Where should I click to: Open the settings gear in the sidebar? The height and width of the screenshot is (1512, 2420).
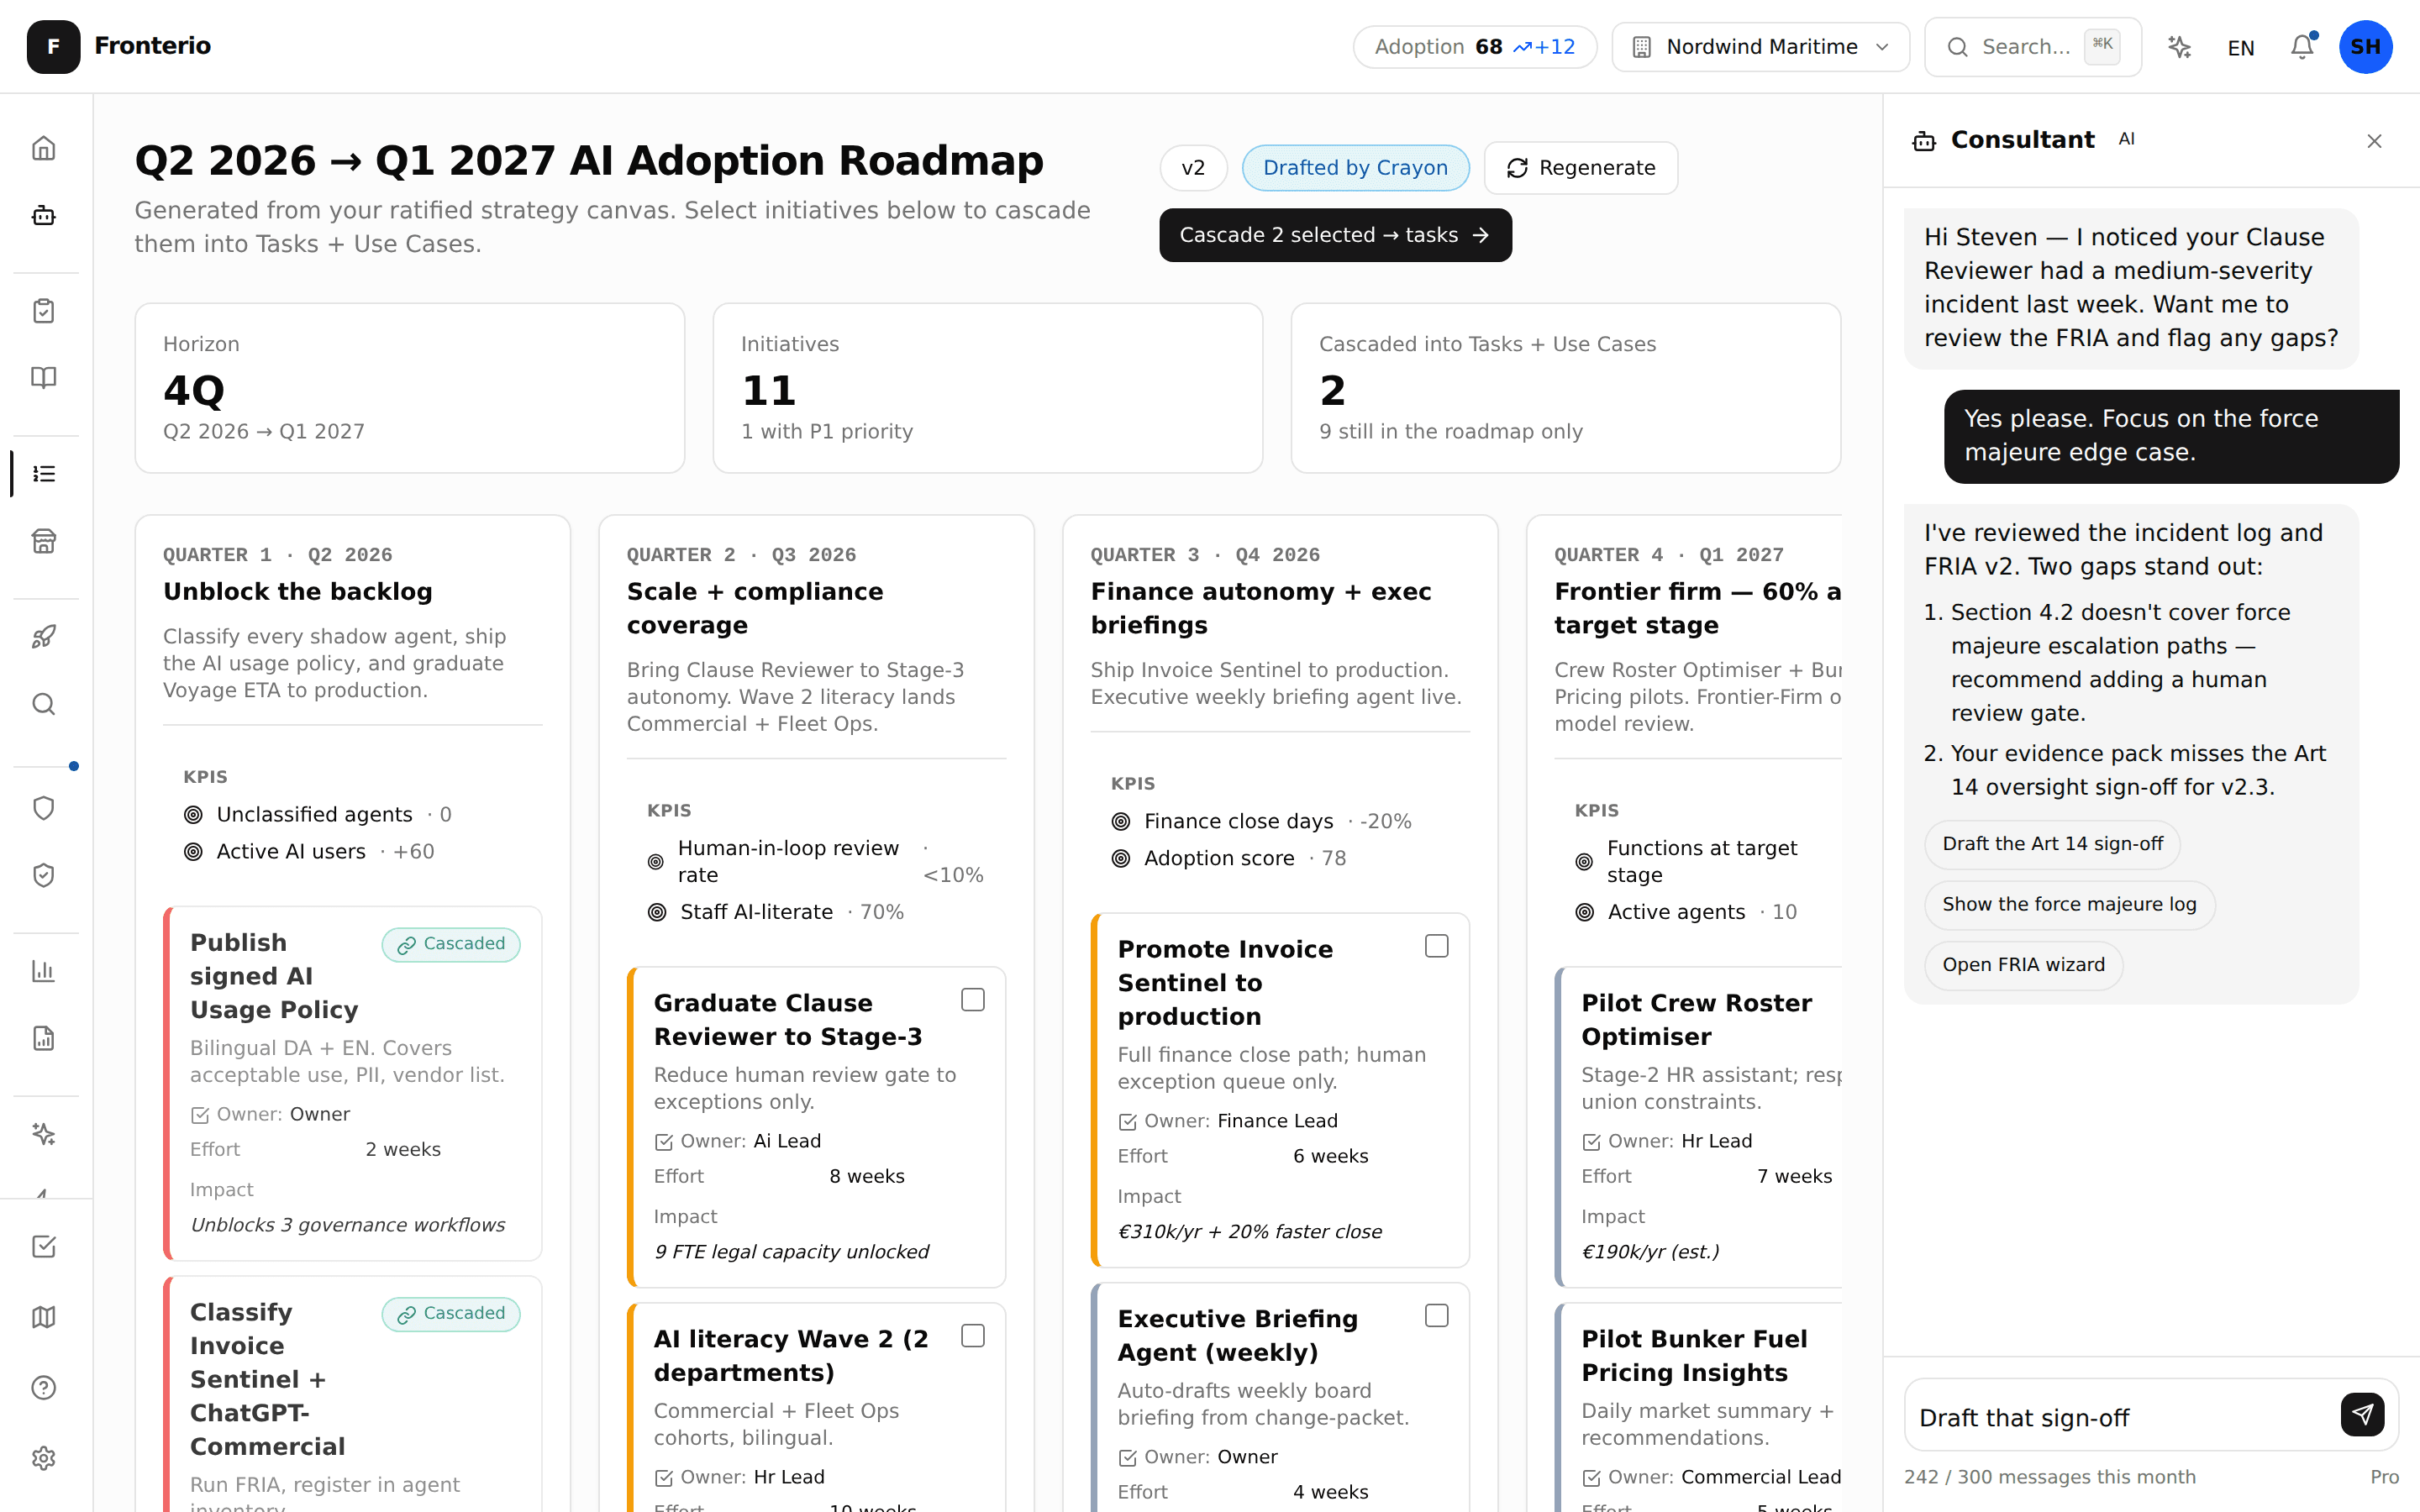tap(44, 1458)
